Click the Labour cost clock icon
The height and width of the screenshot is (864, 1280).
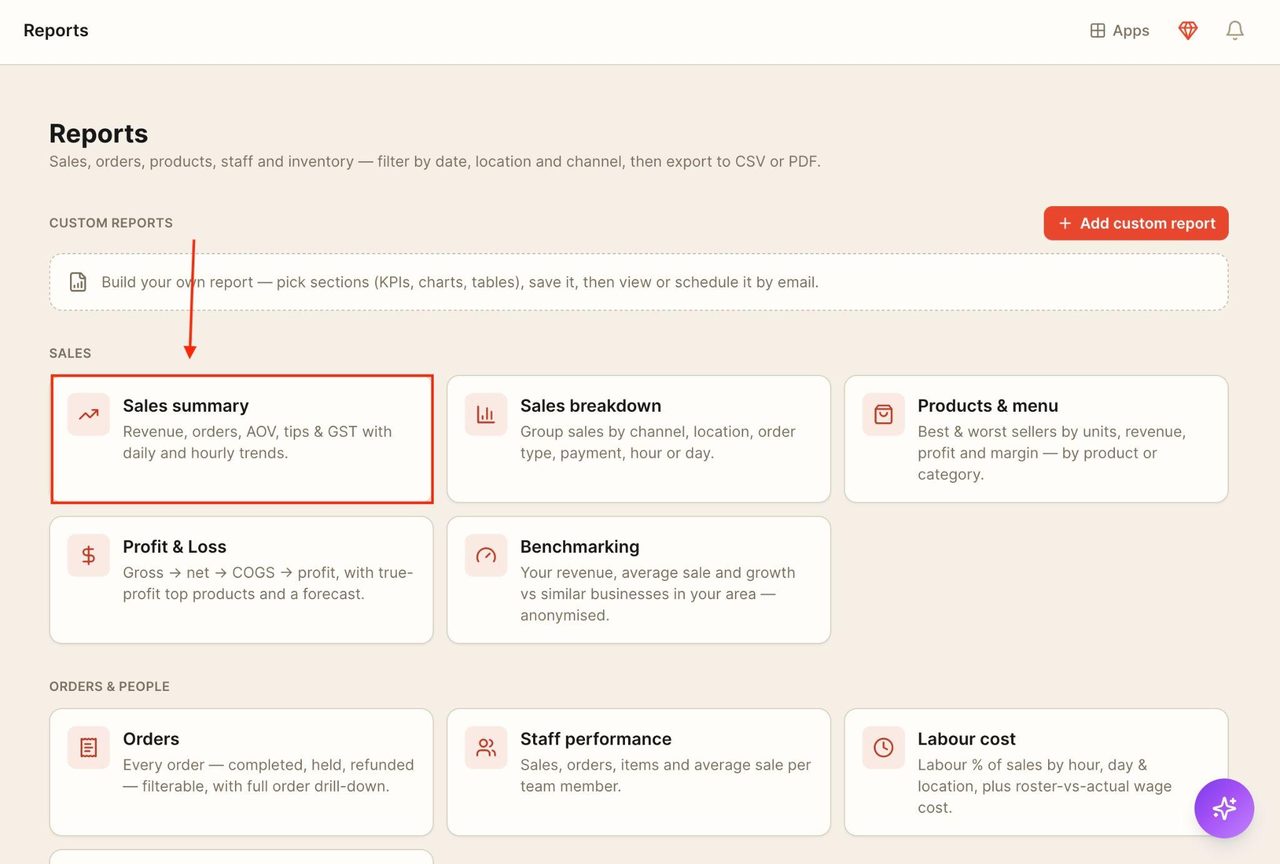pos(884,747)
